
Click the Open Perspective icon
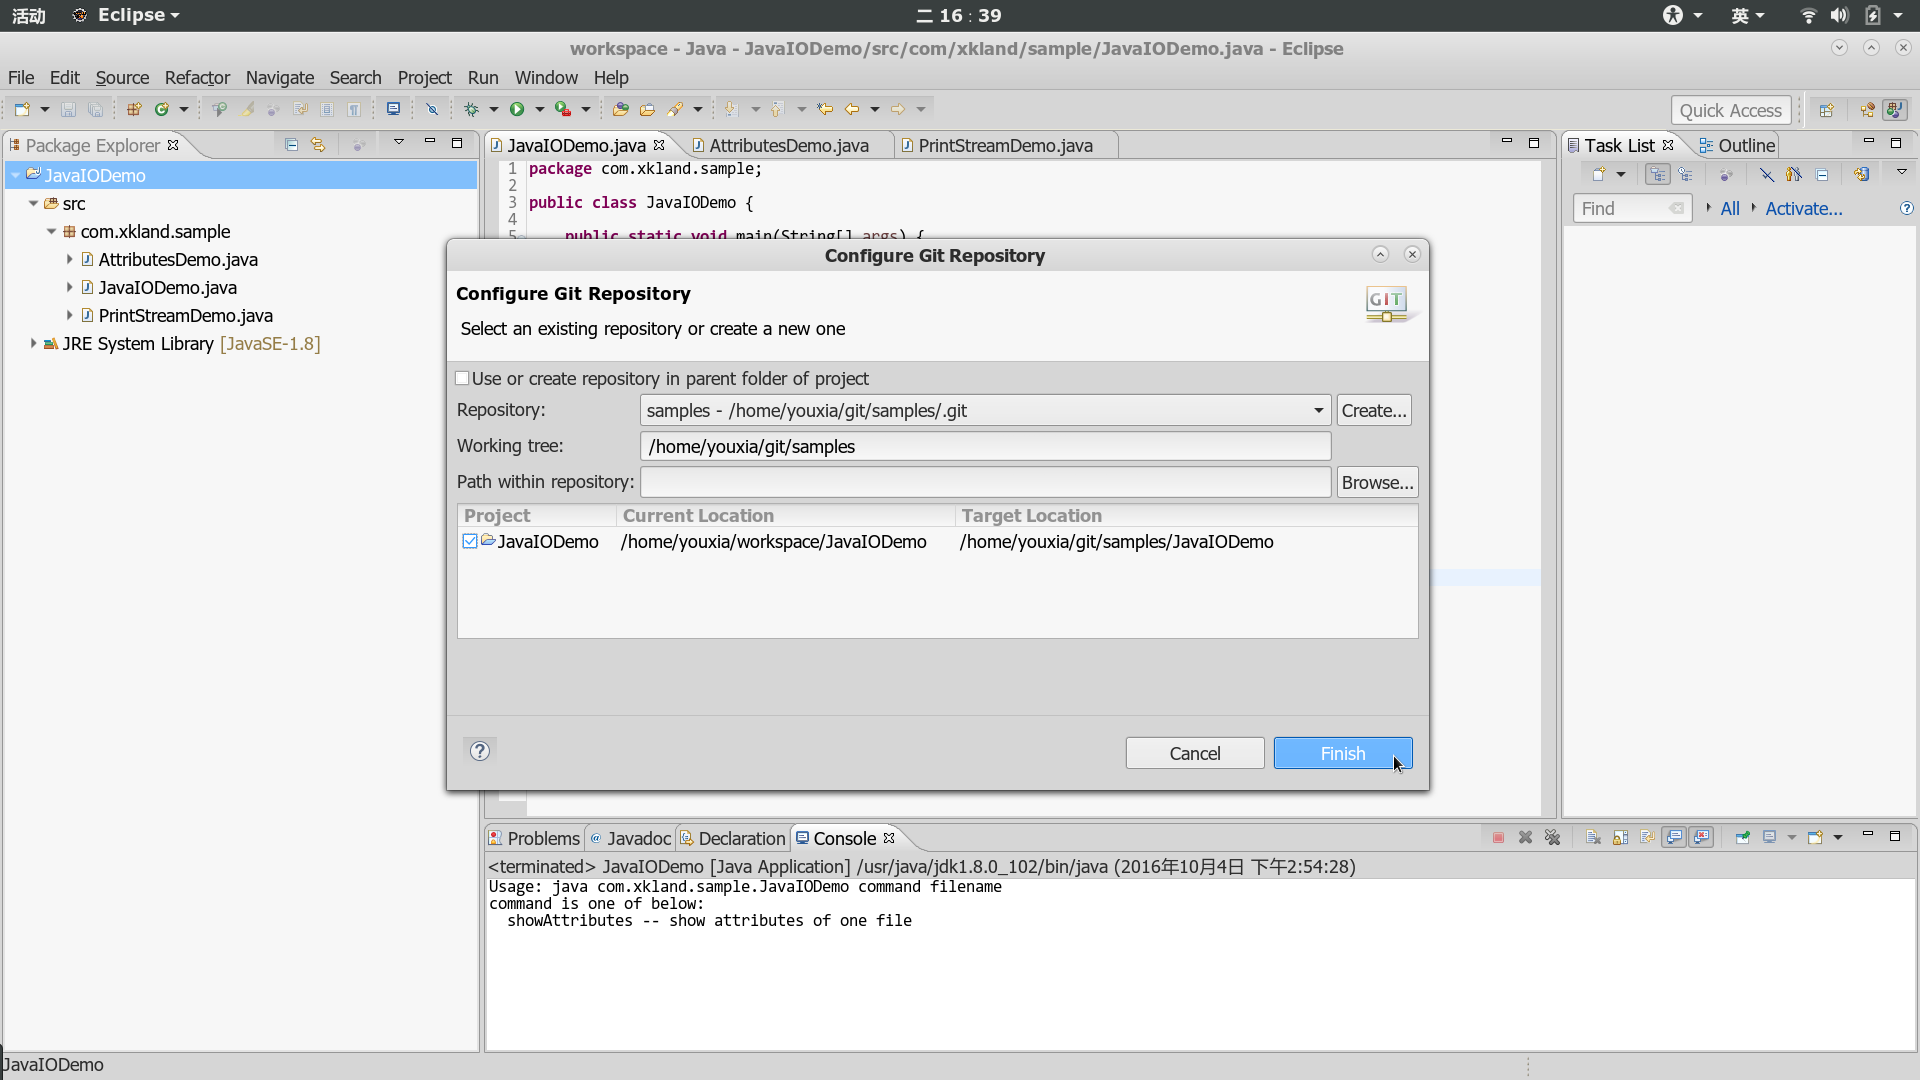[1827, 110]
